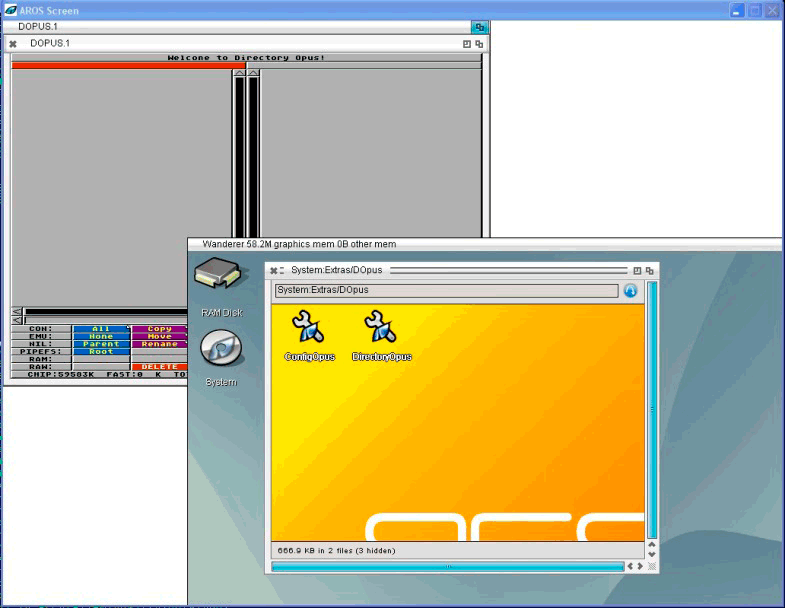The height and width of the screenshot is (608, 785).
Task: Click zoom gadget of DOPUS.1 window
Action: click(x=467, y=44)
